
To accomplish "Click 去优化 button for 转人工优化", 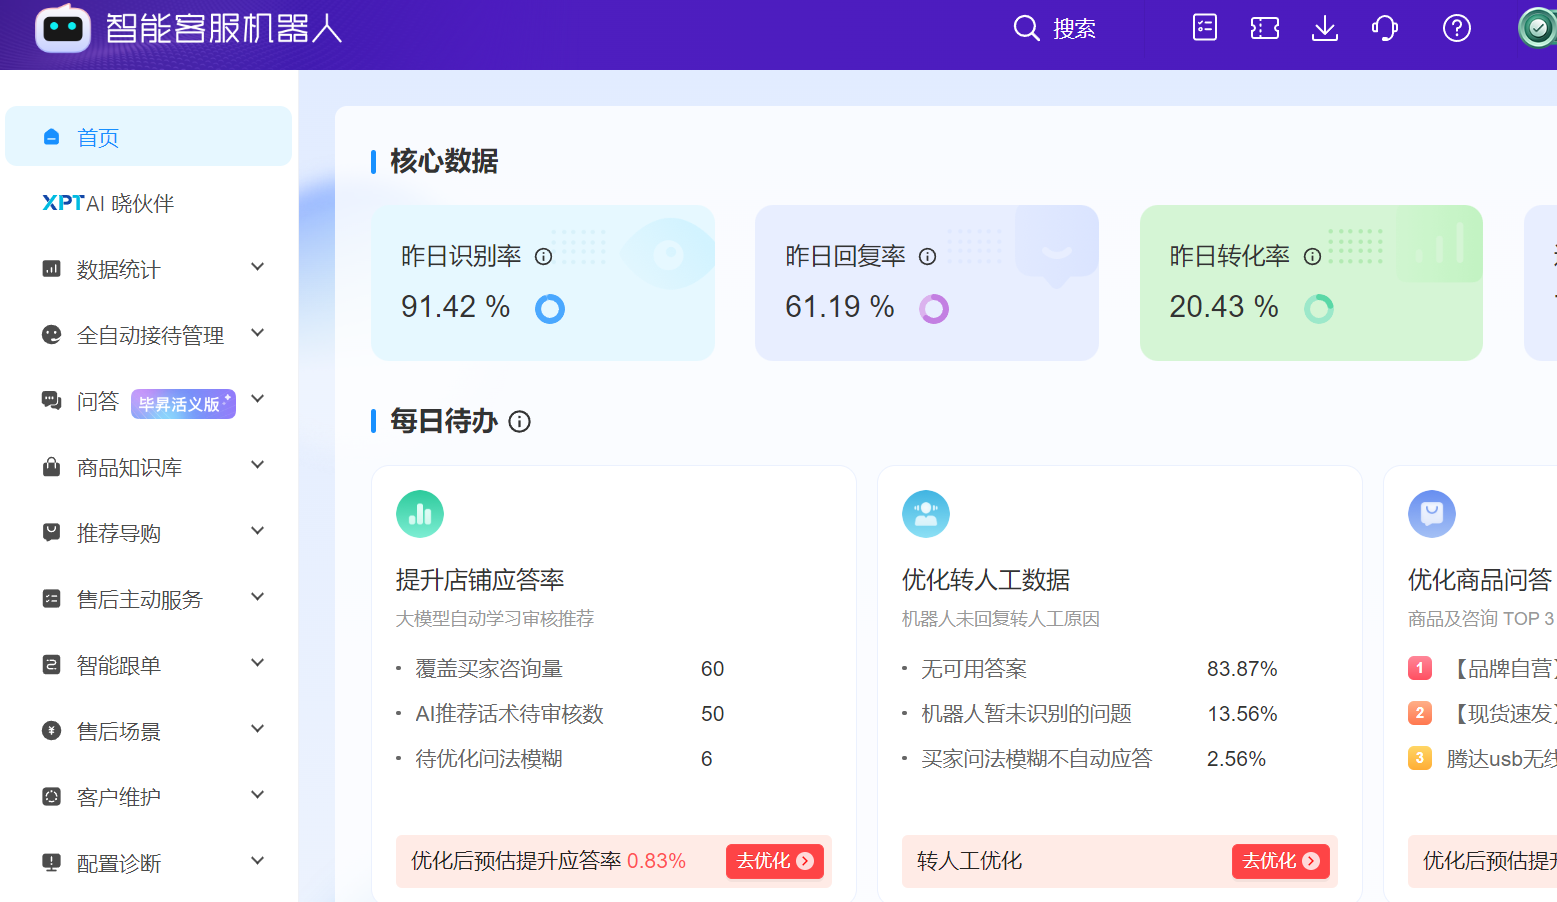I will tap(1281, 861).
